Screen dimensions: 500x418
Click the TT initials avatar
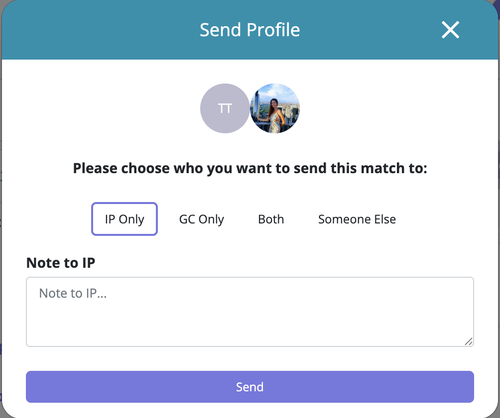point(225,108)
